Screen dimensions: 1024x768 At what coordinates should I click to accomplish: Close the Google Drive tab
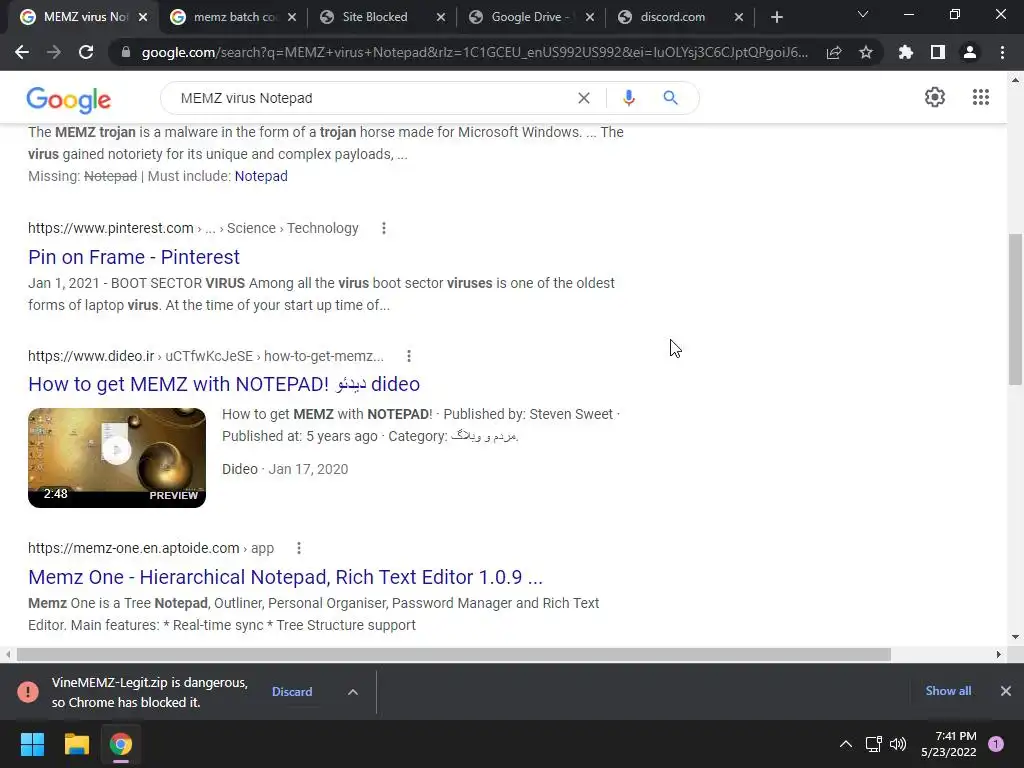point(590,17)
